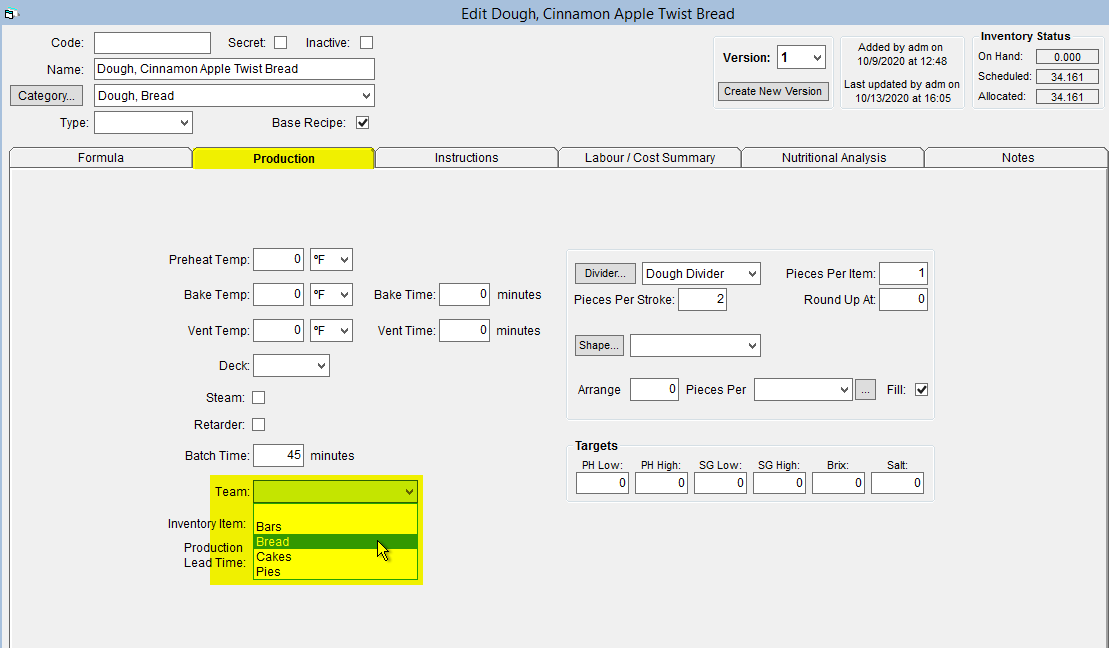
Task: Enable the Steam checkbox
Action: coord(259,398)
